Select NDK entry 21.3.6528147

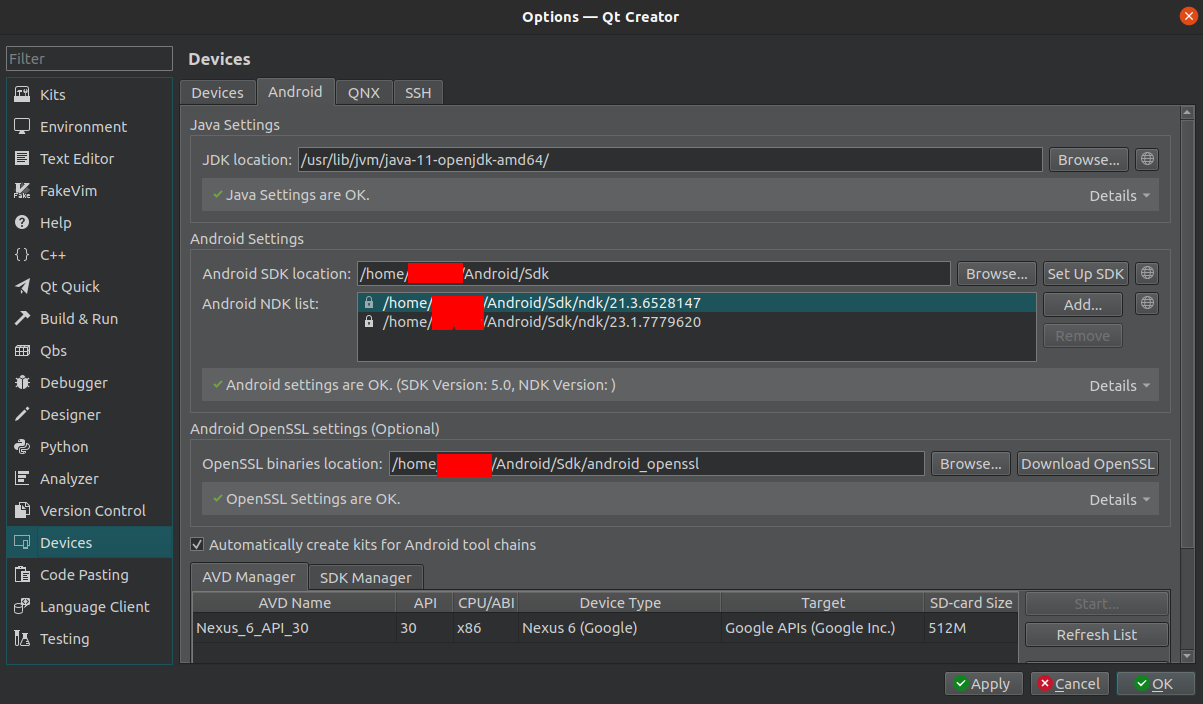tap(697, 302)
